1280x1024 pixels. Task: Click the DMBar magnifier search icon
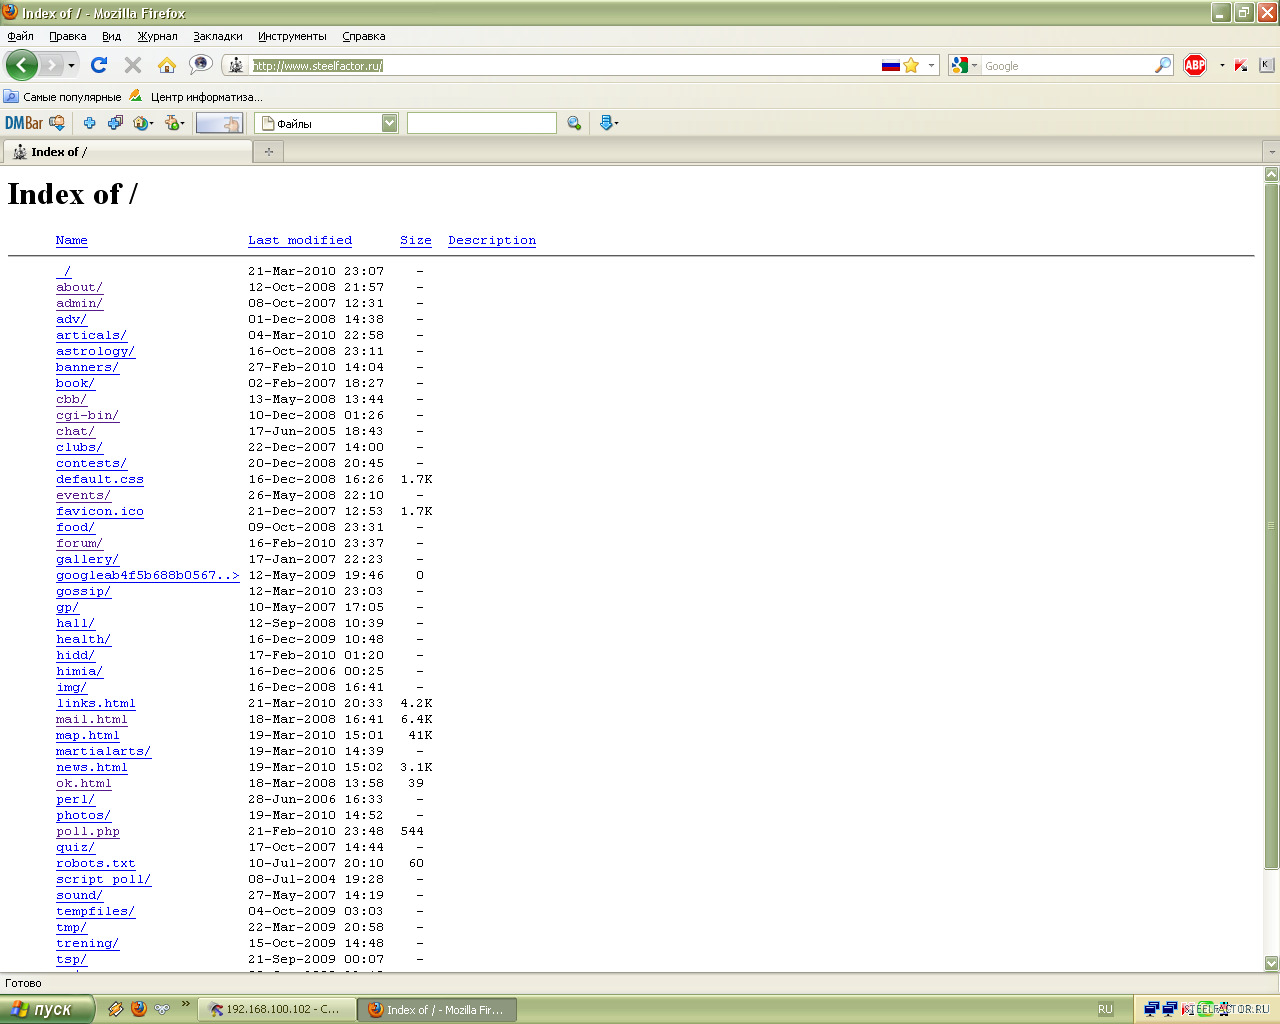574,123
